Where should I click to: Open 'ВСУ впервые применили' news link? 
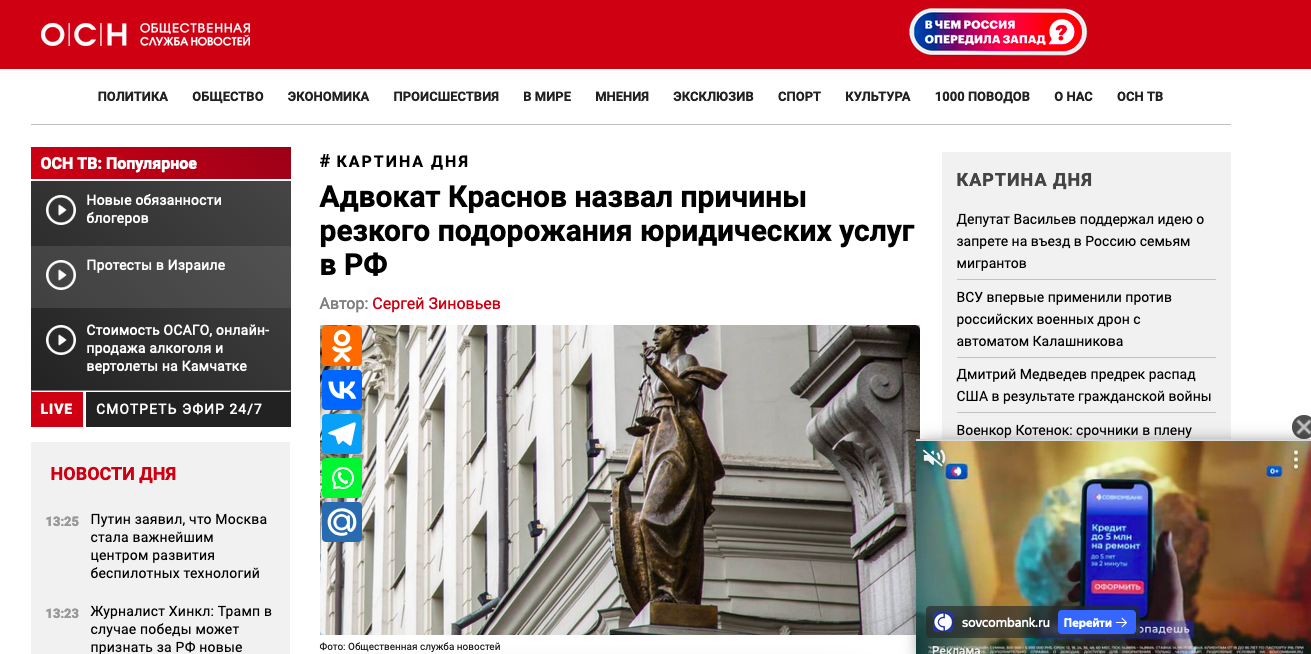[x=1063, y=319]
